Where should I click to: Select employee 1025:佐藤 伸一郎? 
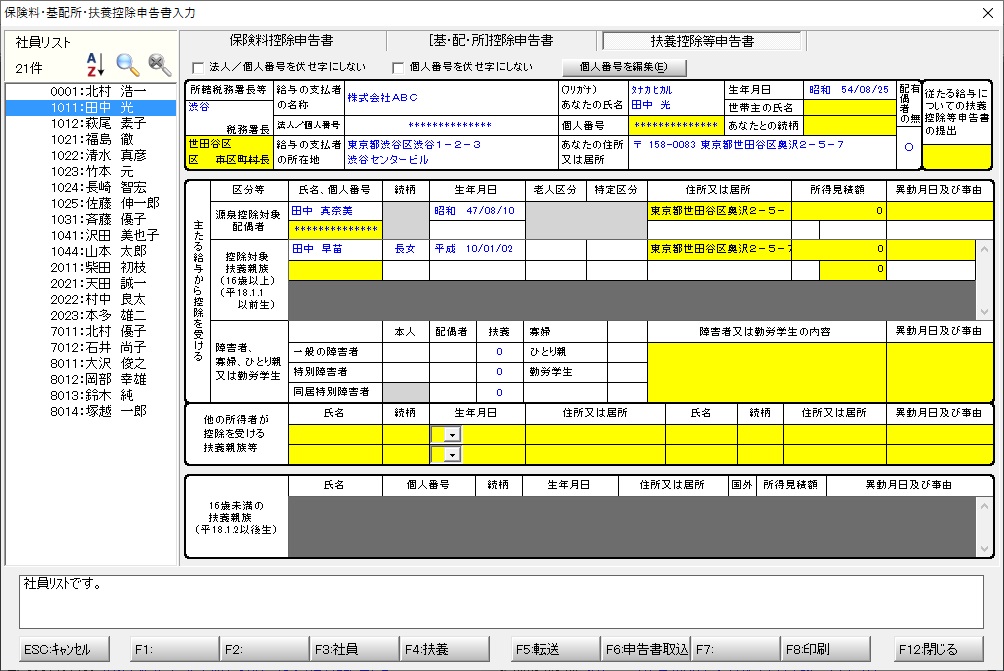coord(91,204)
